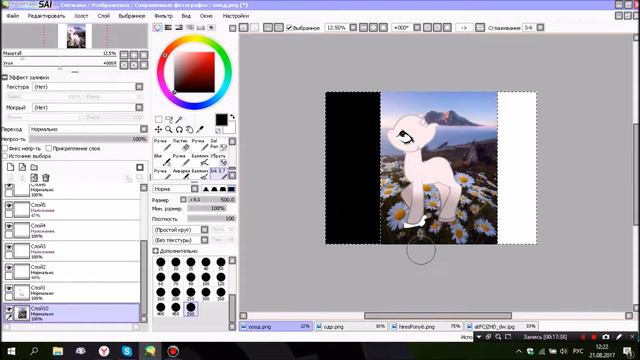Choose the Убрать selection eraser tool
The width and height of the screenshot is (640, 360).
click(218, 159)
